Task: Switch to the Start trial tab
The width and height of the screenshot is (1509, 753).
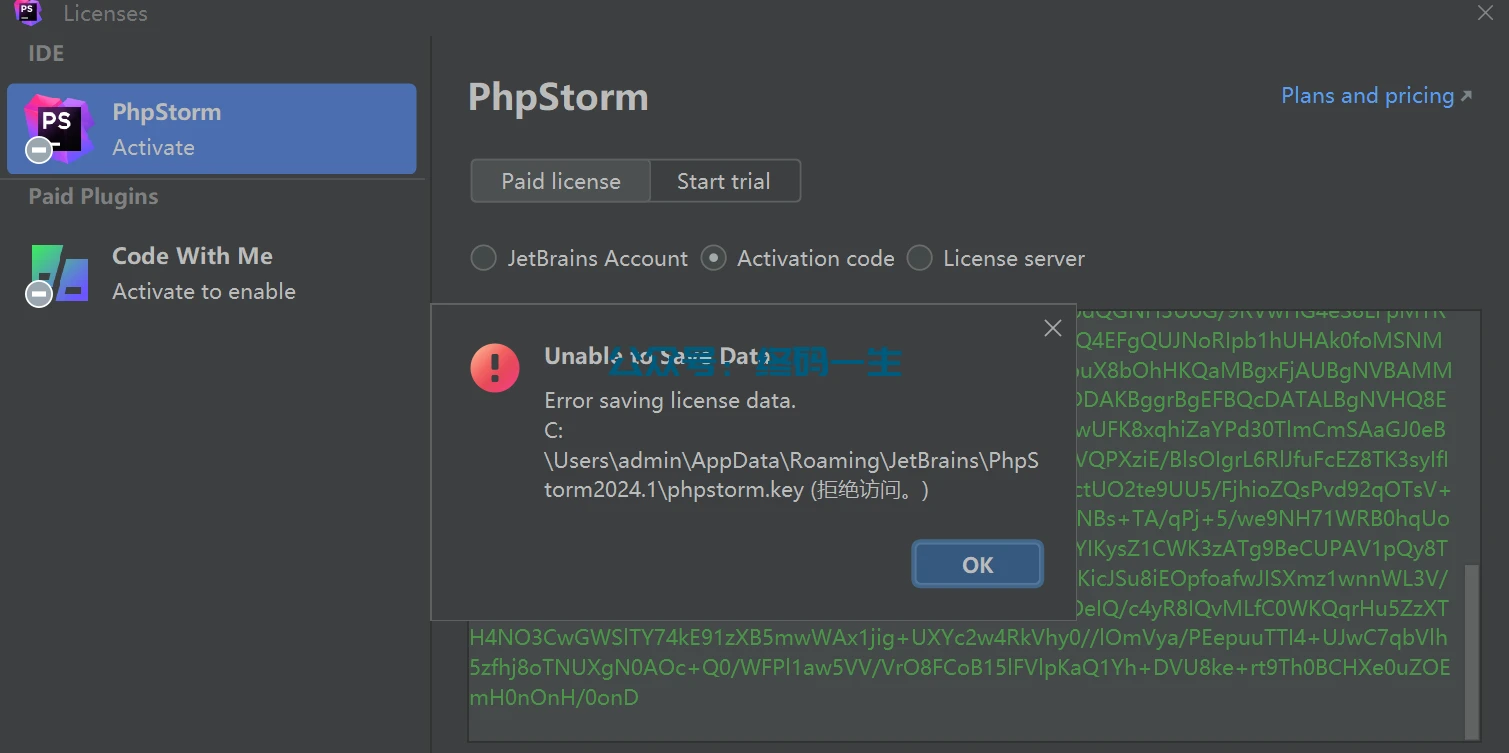Action: click(x=723, y=181)
